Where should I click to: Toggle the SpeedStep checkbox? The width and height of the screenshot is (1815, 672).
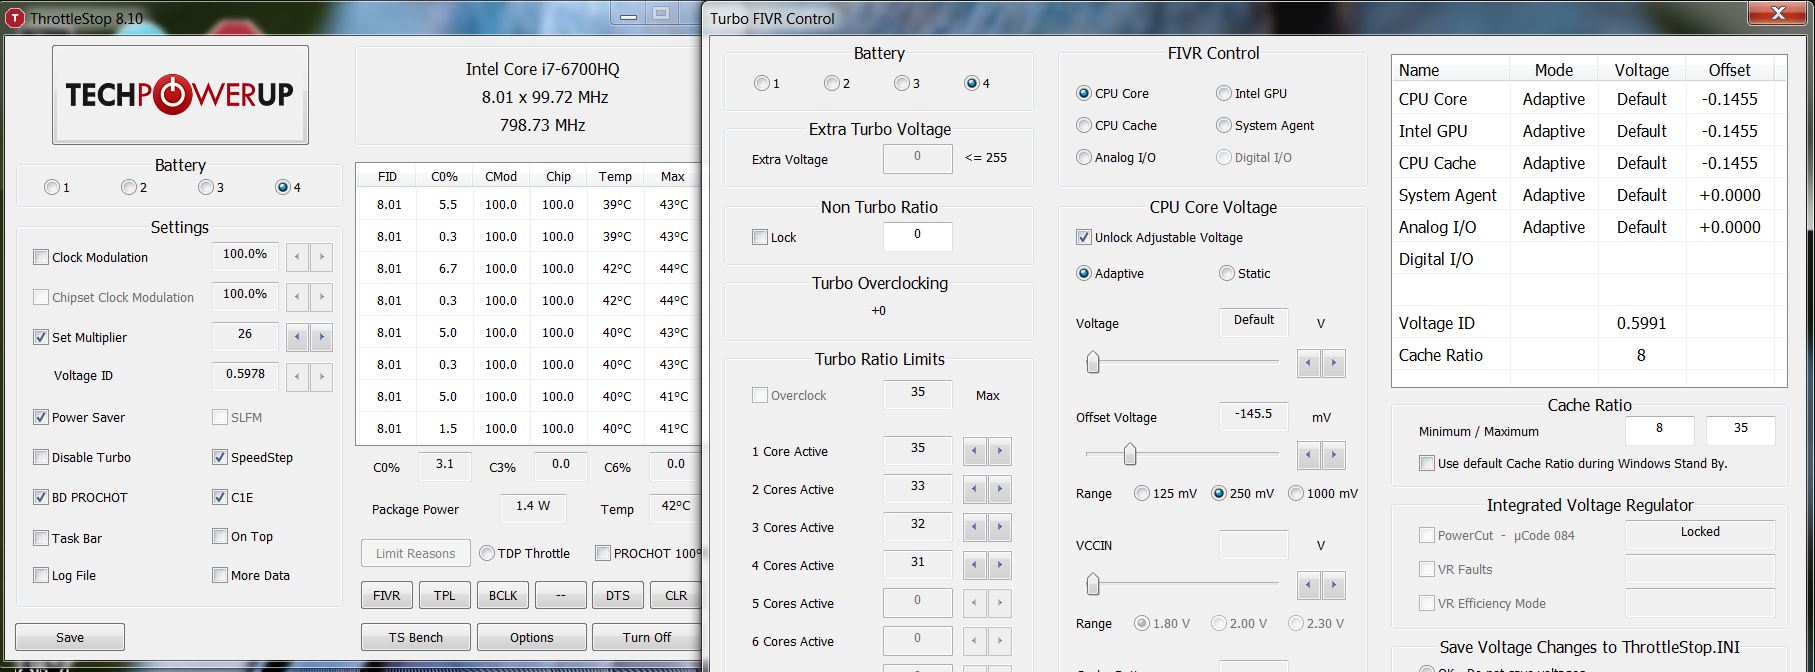pos(220,457)
